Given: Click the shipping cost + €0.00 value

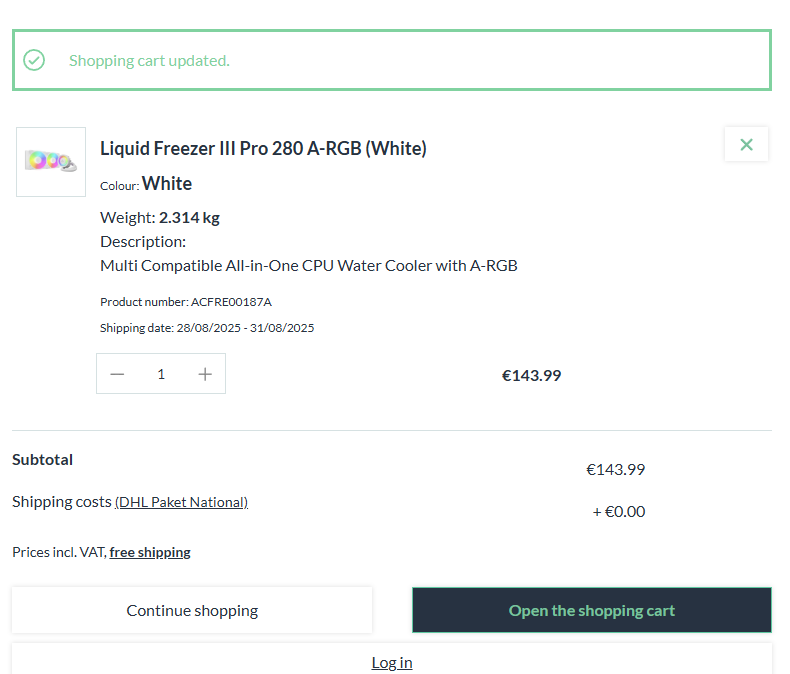Looking at the screenshot, I should tap(619, 512).
